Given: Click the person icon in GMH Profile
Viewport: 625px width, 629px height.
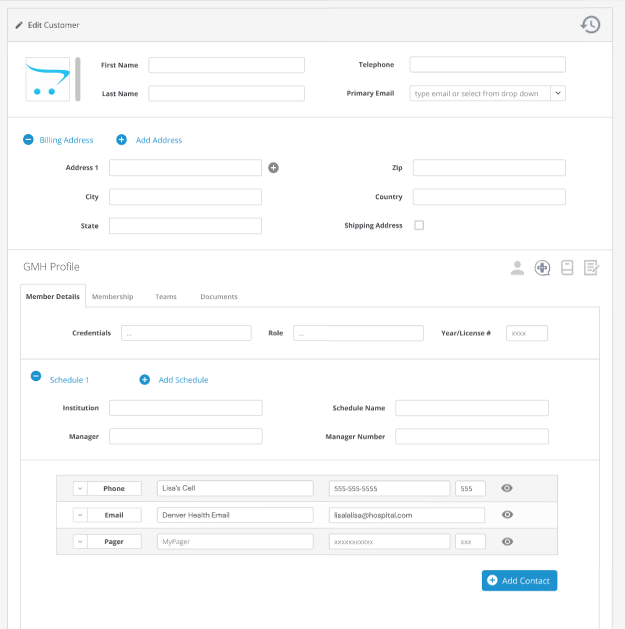Looking at the screenshot, I should [517, 268].
